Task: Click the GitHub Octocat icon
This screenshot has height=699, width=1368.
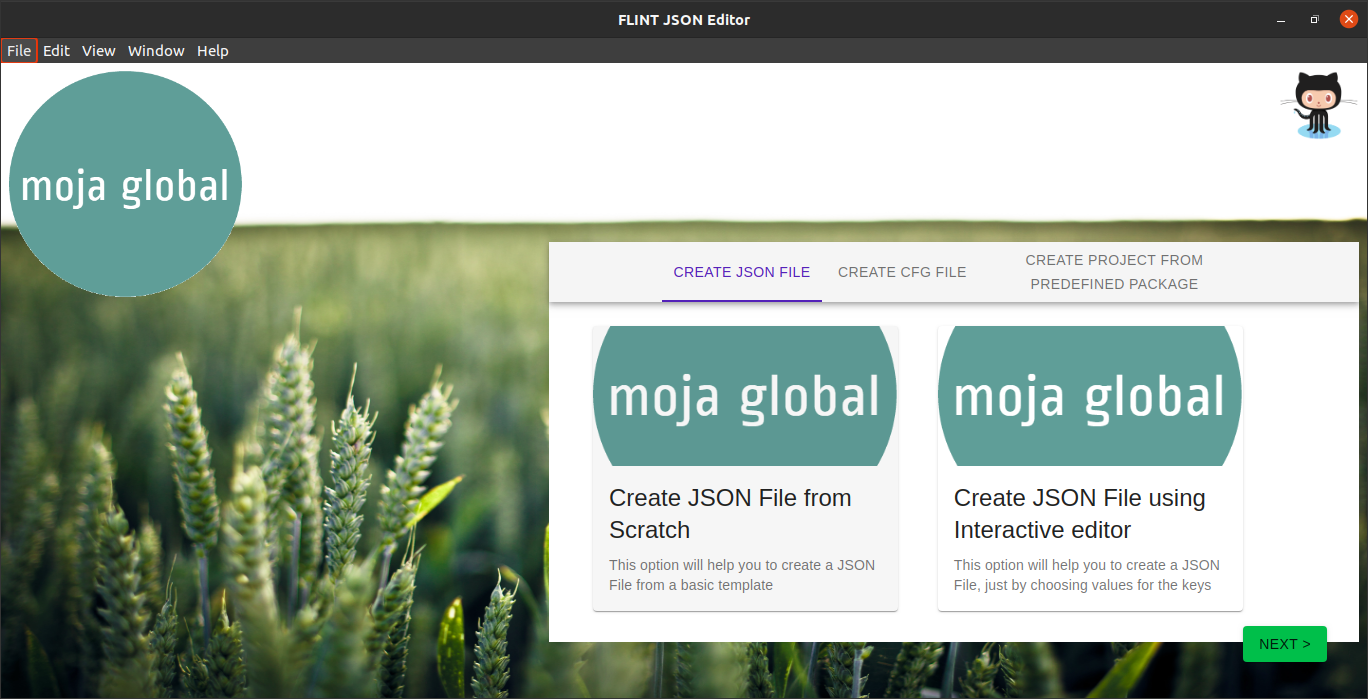Action: (x=1318, y=104)
